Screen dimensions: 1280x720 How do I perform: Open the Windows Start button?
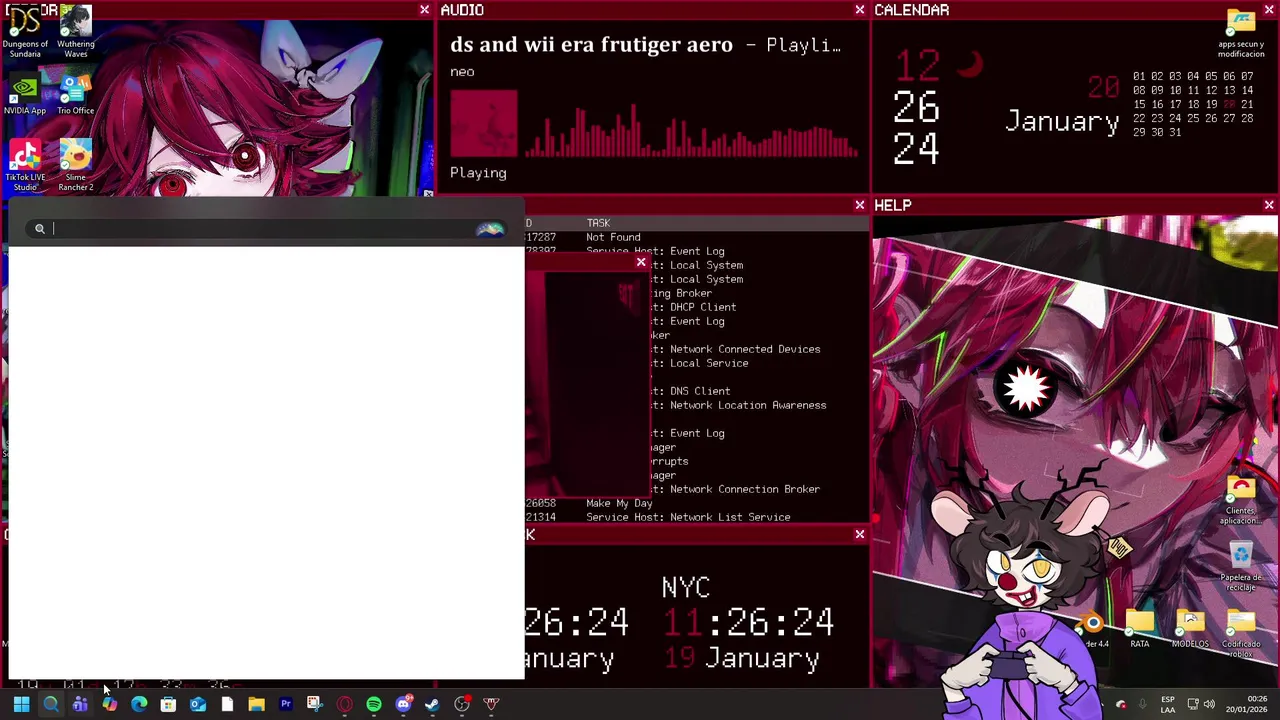pos(21,705)
